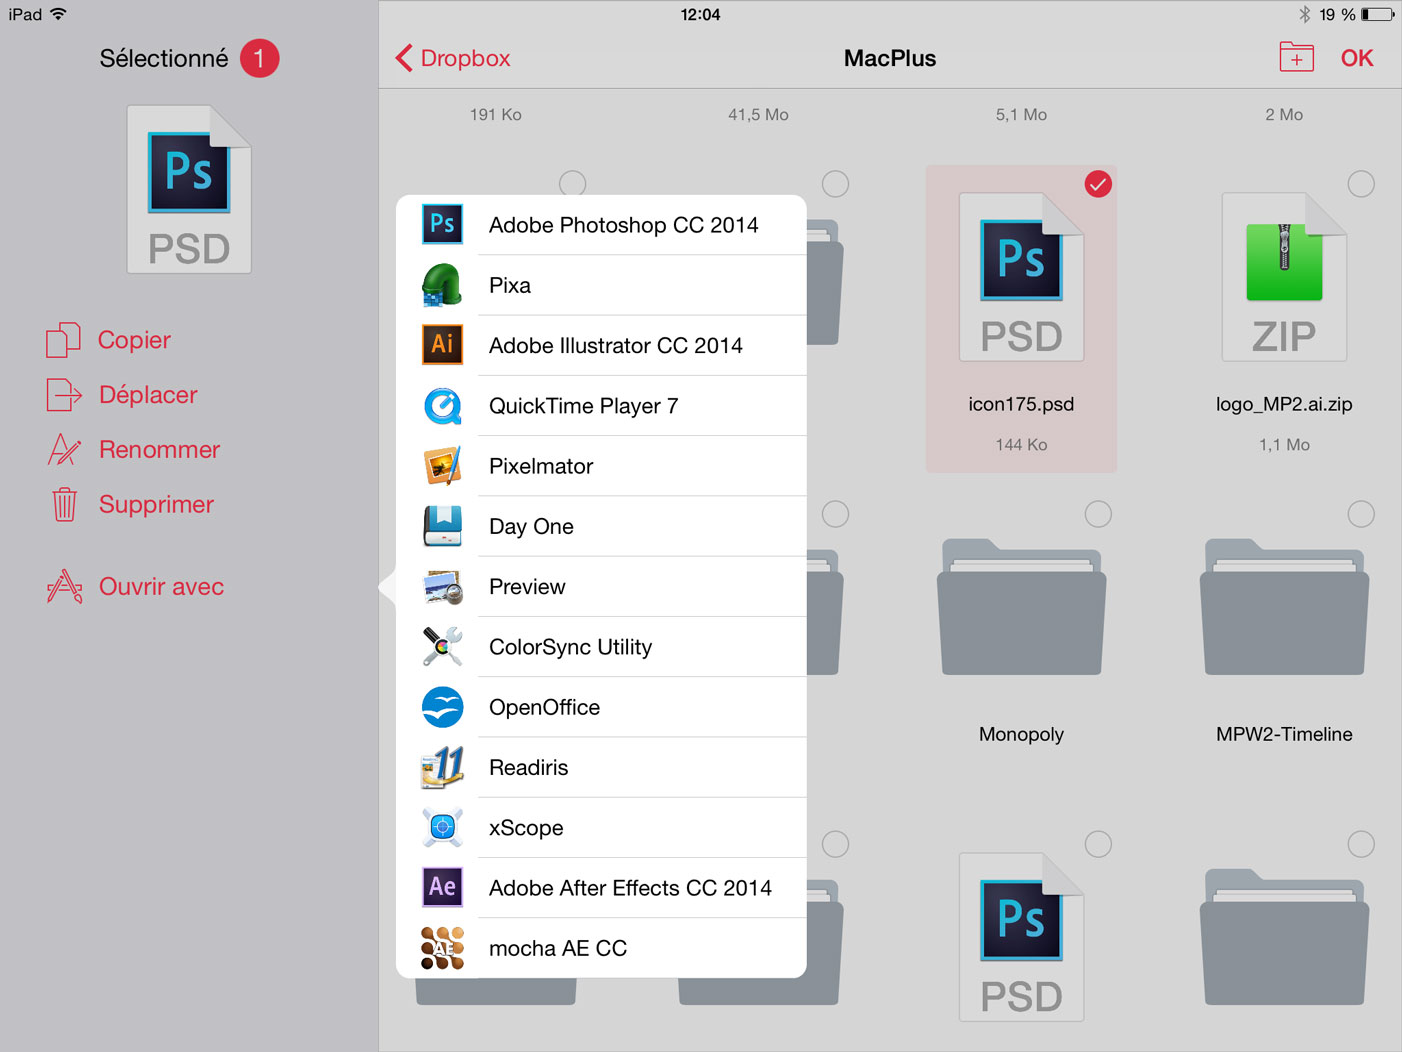Tap the Pixa app icon

click(x=442, y=285)
